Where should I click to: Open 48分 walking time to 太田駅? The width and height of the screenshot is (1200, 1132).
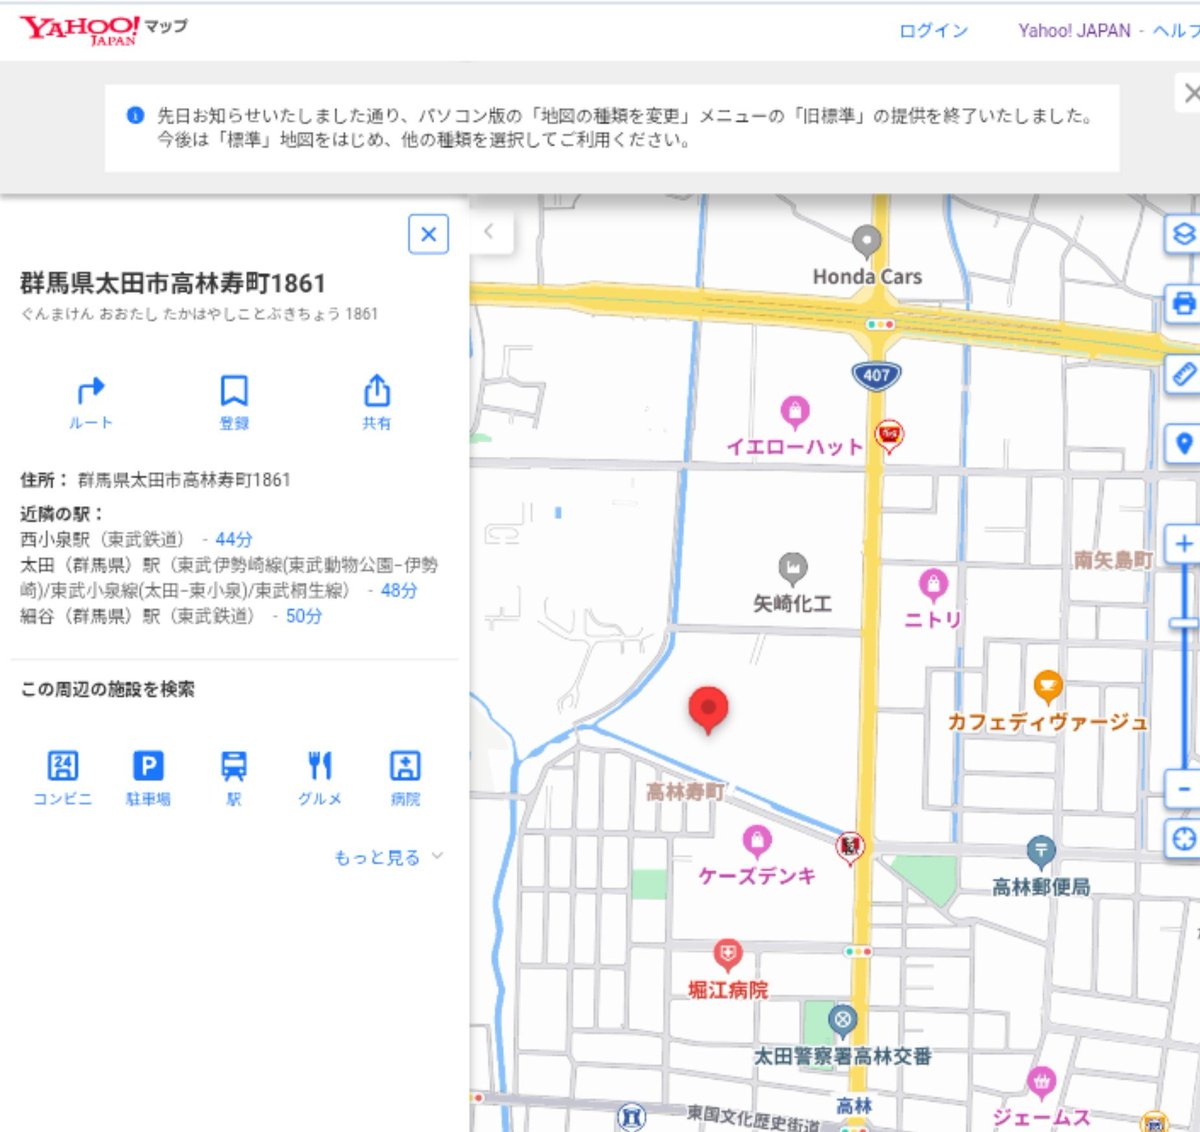click(399, 590)
